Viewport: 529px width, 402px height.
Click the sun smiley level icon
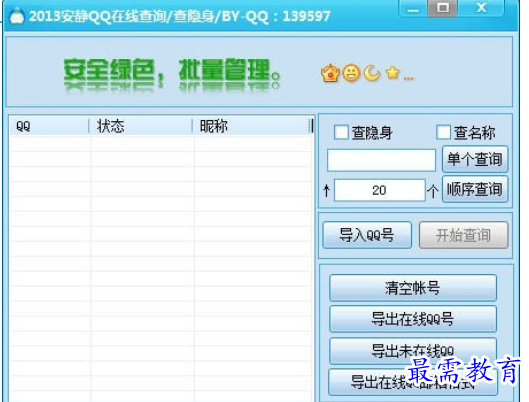(351, 73)
